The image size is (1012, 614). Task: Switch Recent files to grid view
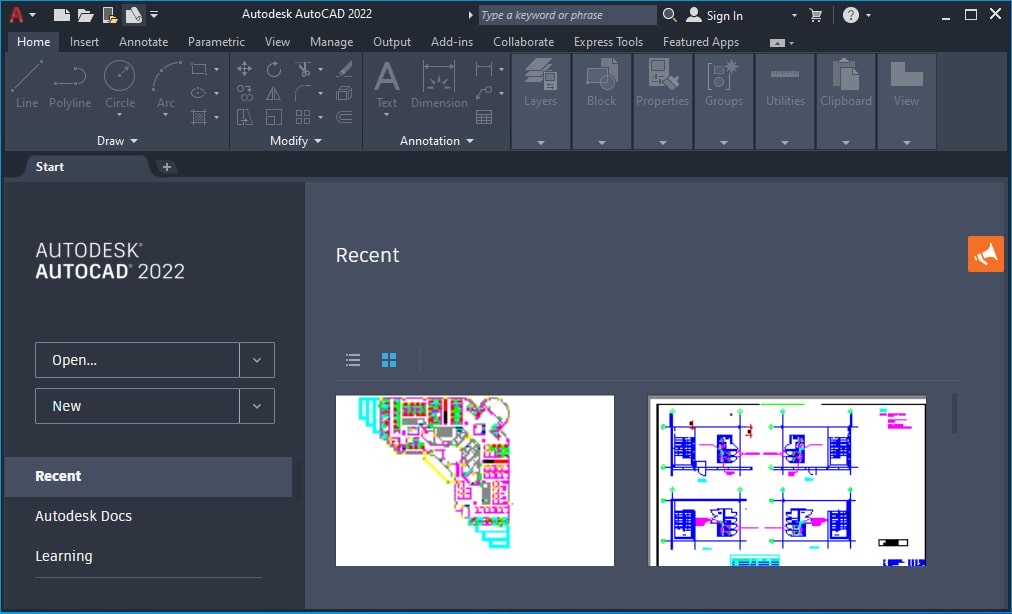tap(389, 360)
